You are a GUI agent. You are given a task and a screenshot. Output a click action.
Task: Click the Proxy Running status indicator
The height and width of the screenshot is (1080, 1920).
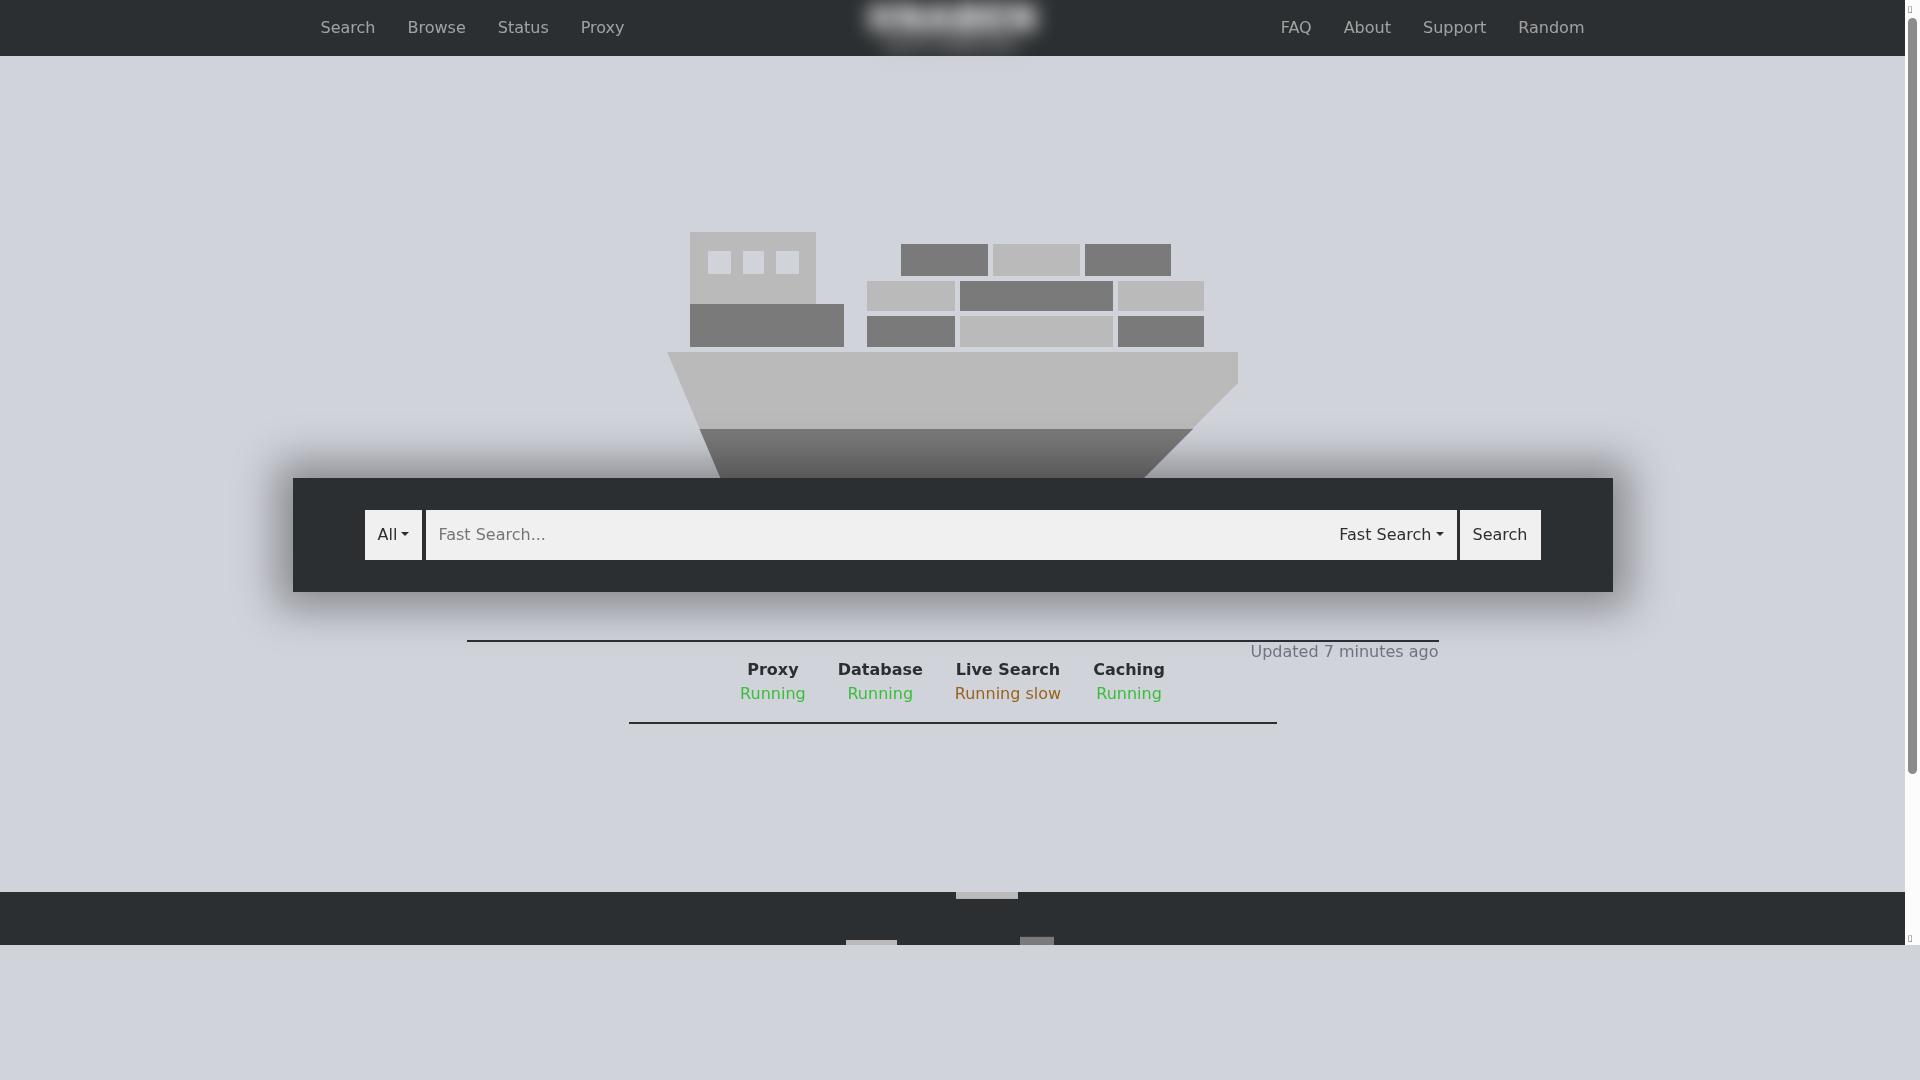click(x=772, y=693)
